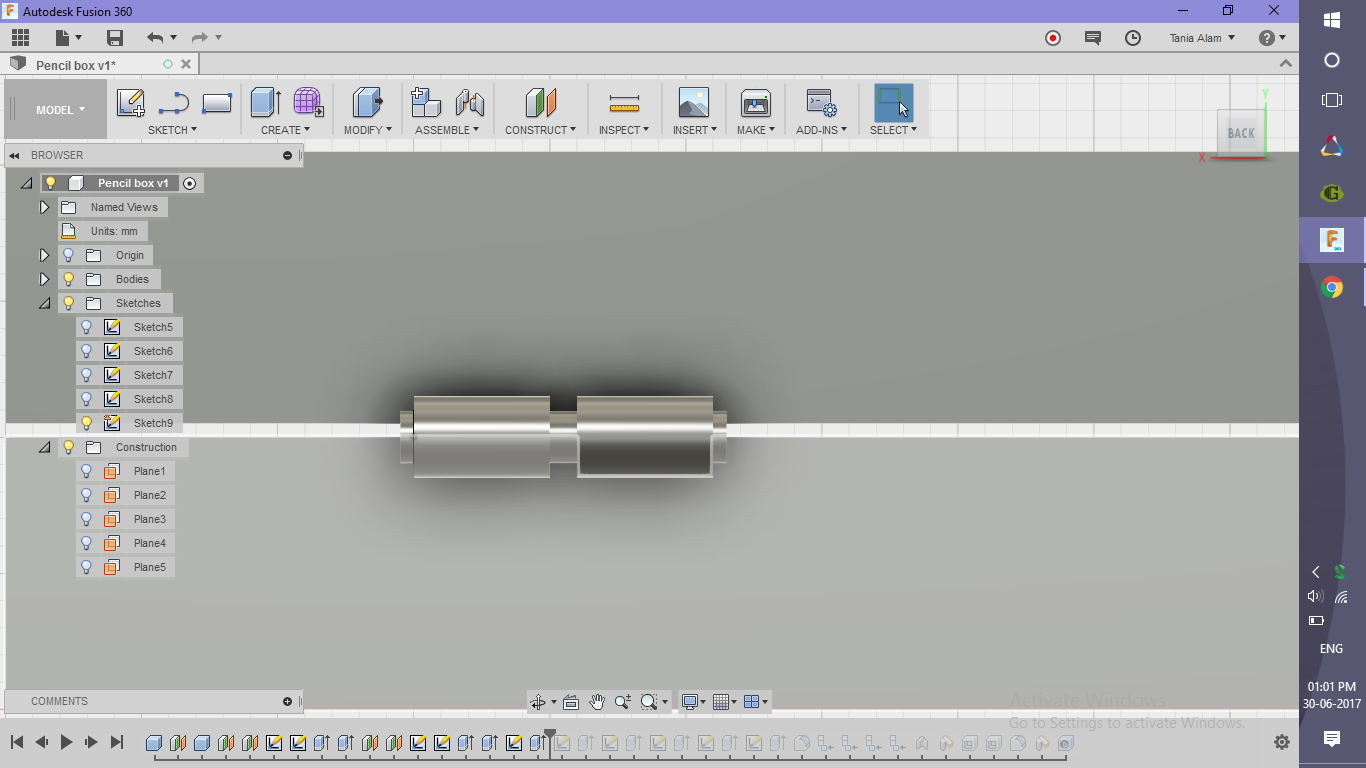Activate the Select tool icon
The width and height of the screenshot is (1366, 768).
coord(893,102)
